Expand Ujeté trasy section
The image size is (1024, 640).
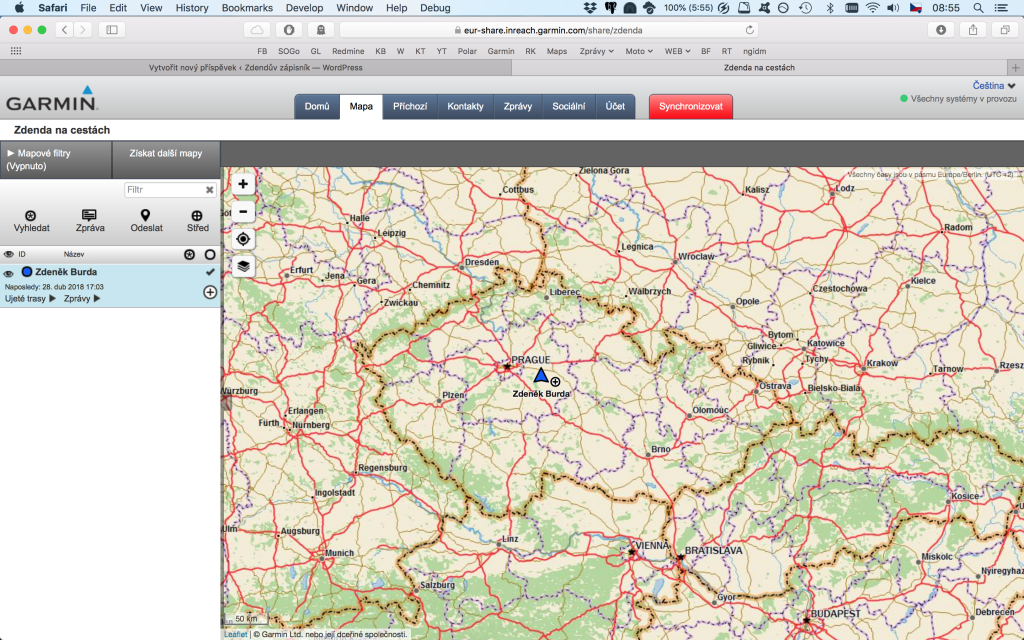point(30,298)
